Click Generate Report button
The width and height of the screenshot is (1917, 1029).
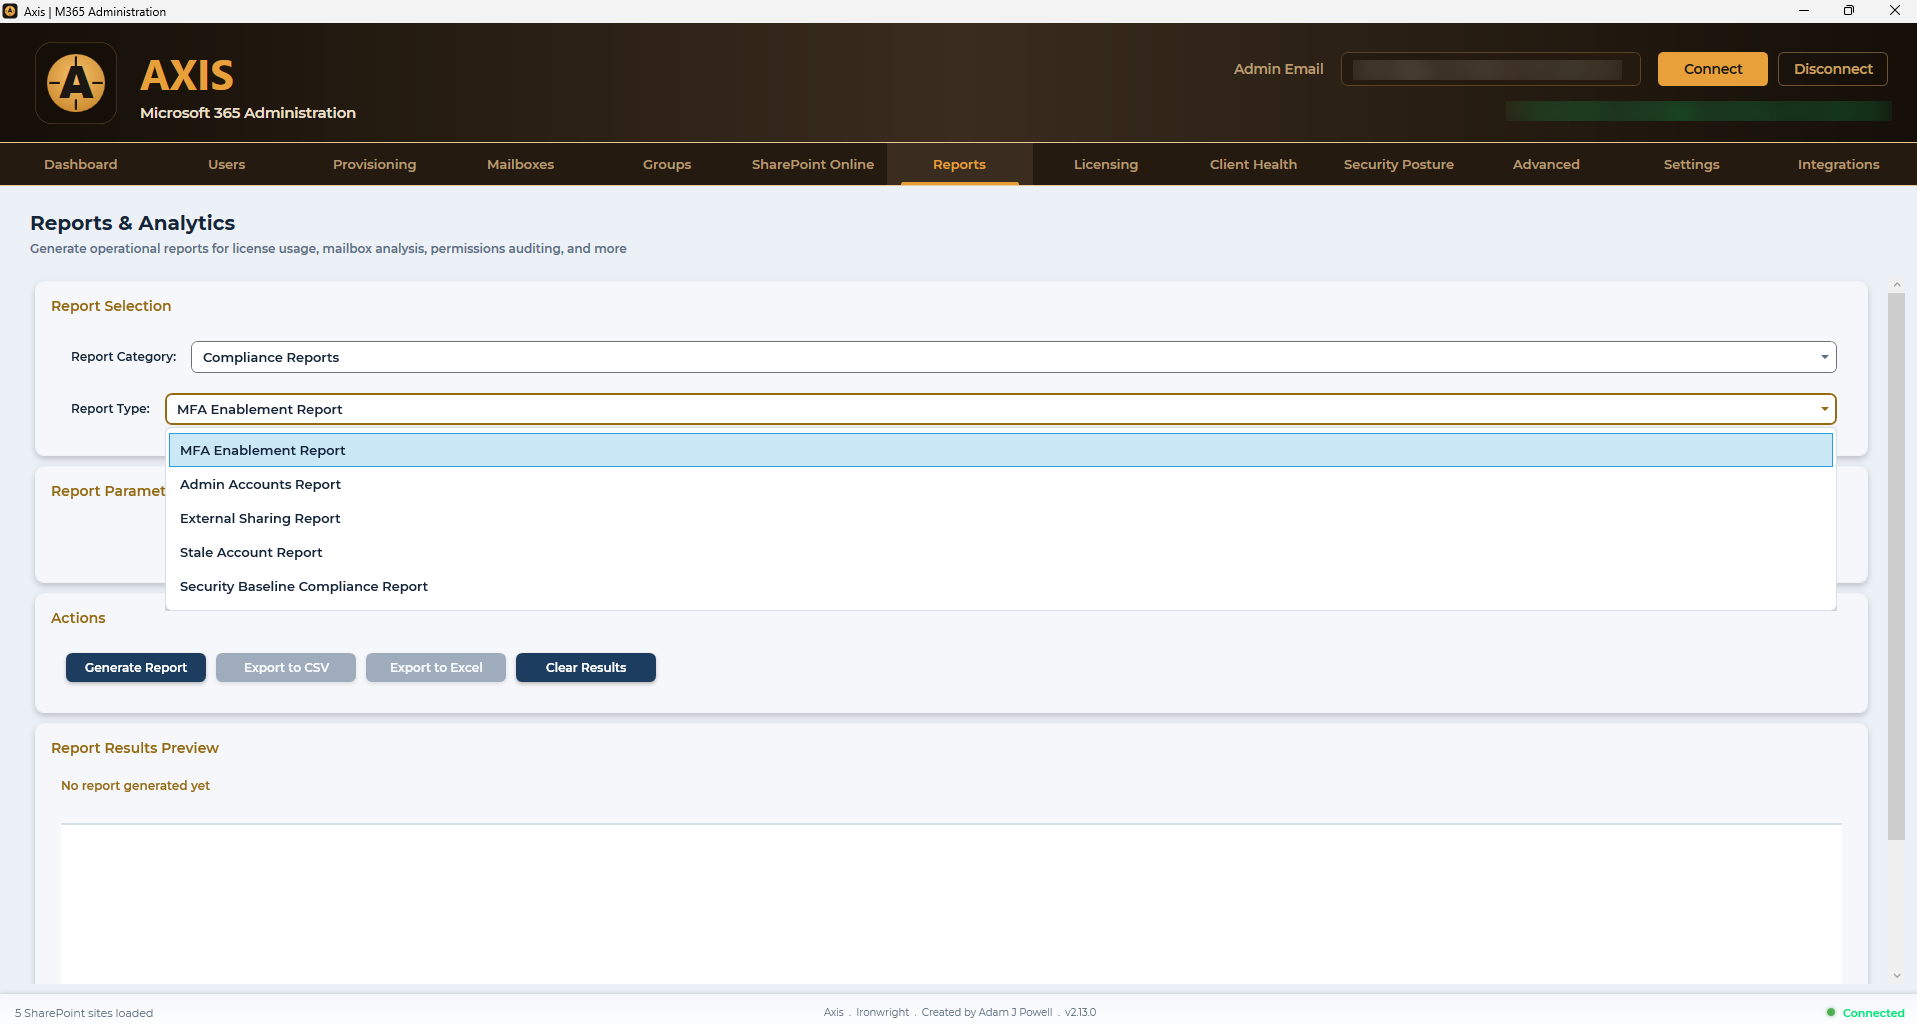[x=136, y=667]
